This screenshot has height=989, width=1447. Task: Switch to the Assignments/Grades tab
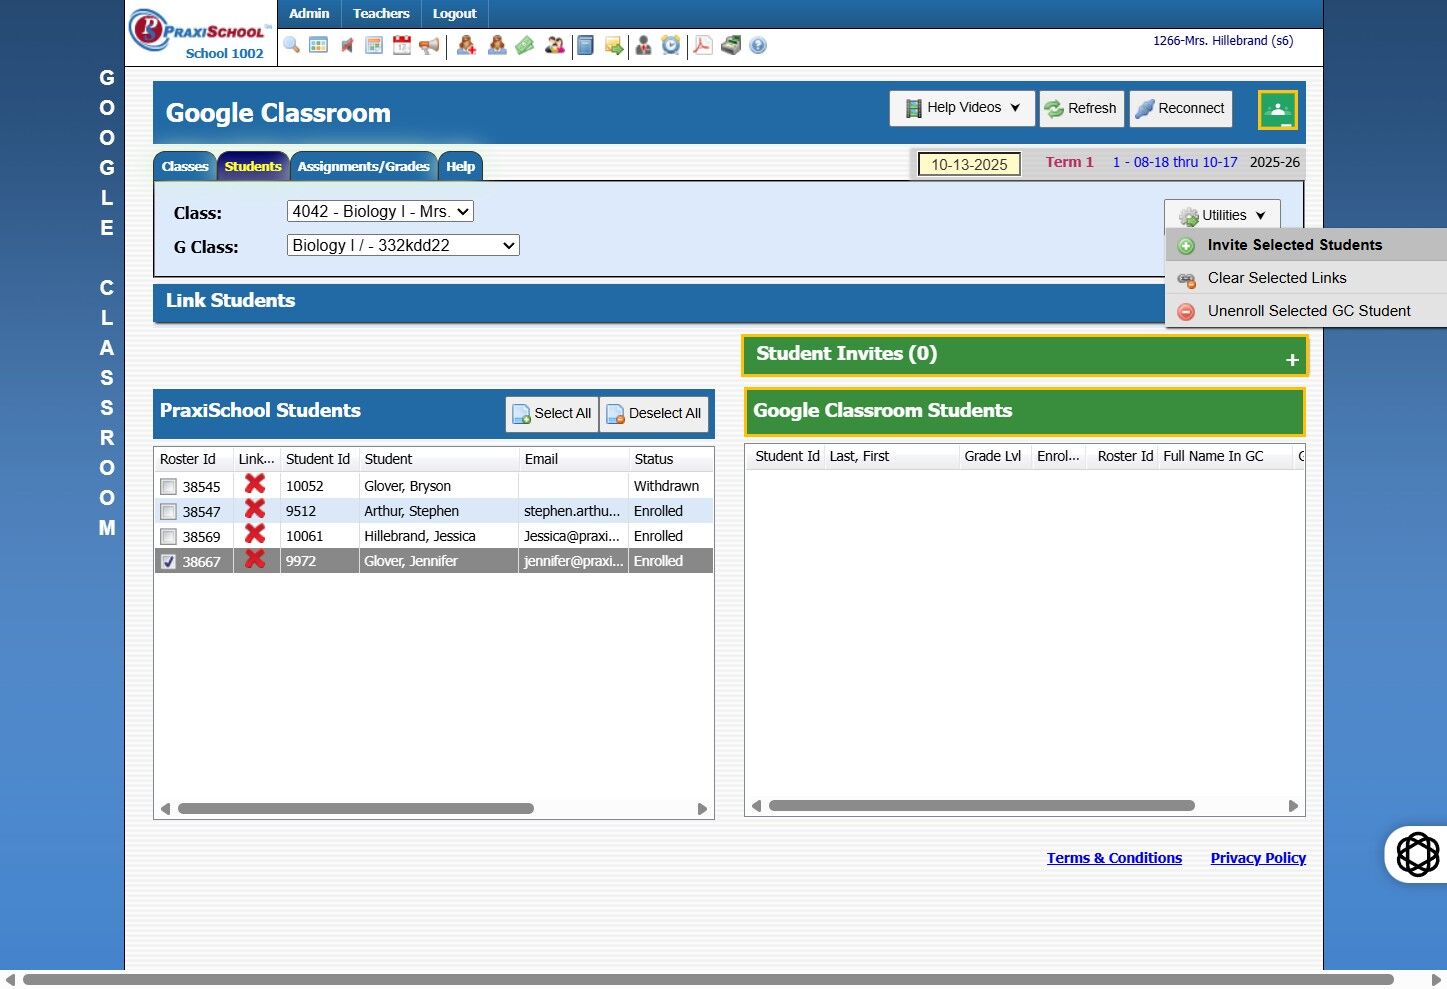click(363, 166)
